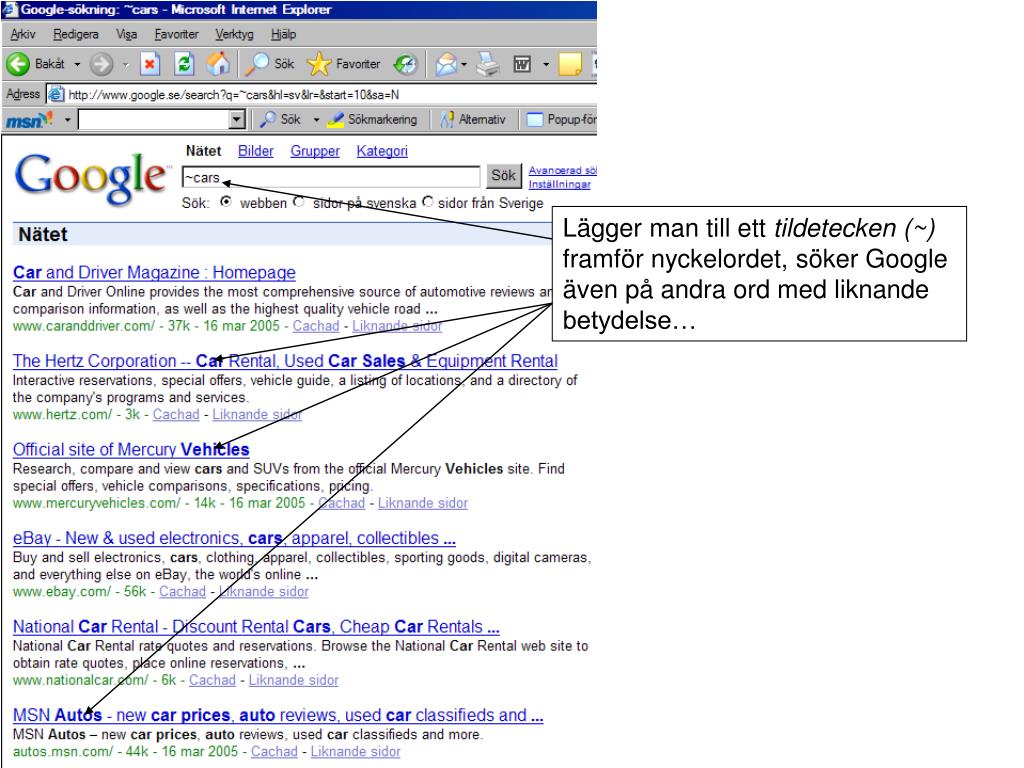This screenshot has width=1024, height=768.
Task: Open Cachad link for caranddriver.com
Action: [x=316, y=326]
